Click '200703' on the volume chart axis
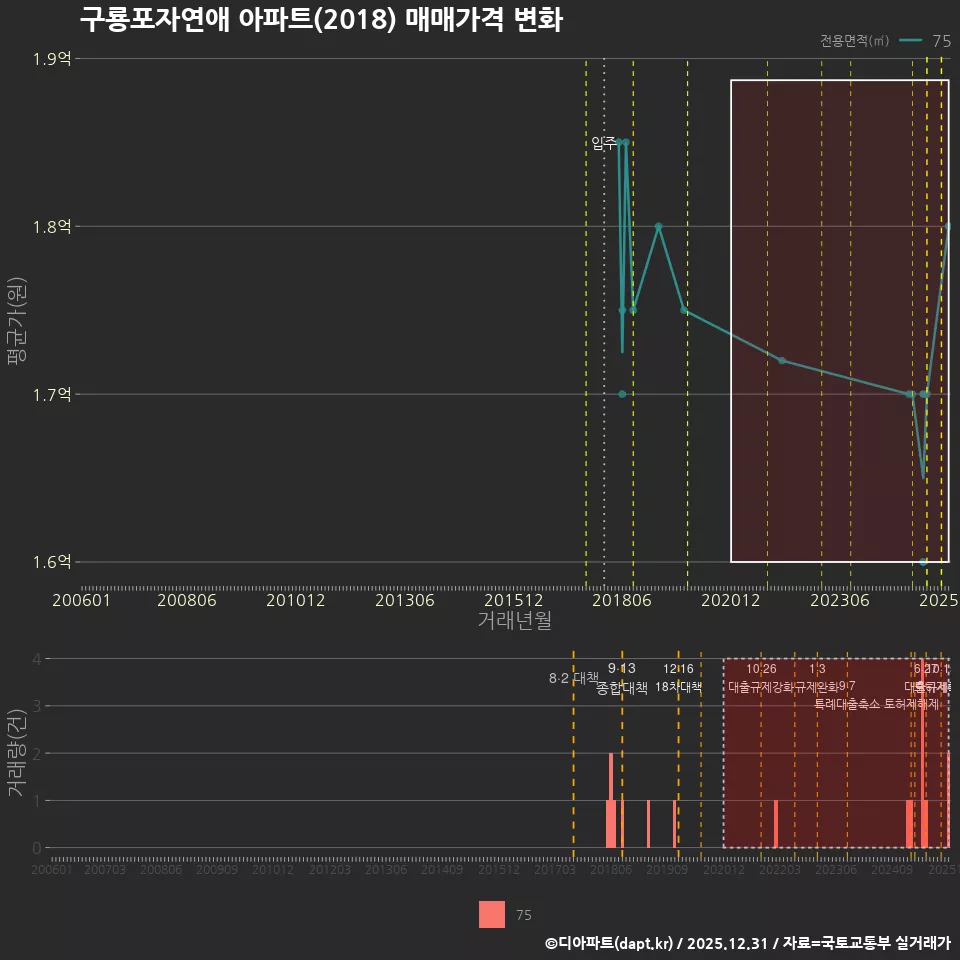This screenshot has height=960, width=960. tap(105, 869)
